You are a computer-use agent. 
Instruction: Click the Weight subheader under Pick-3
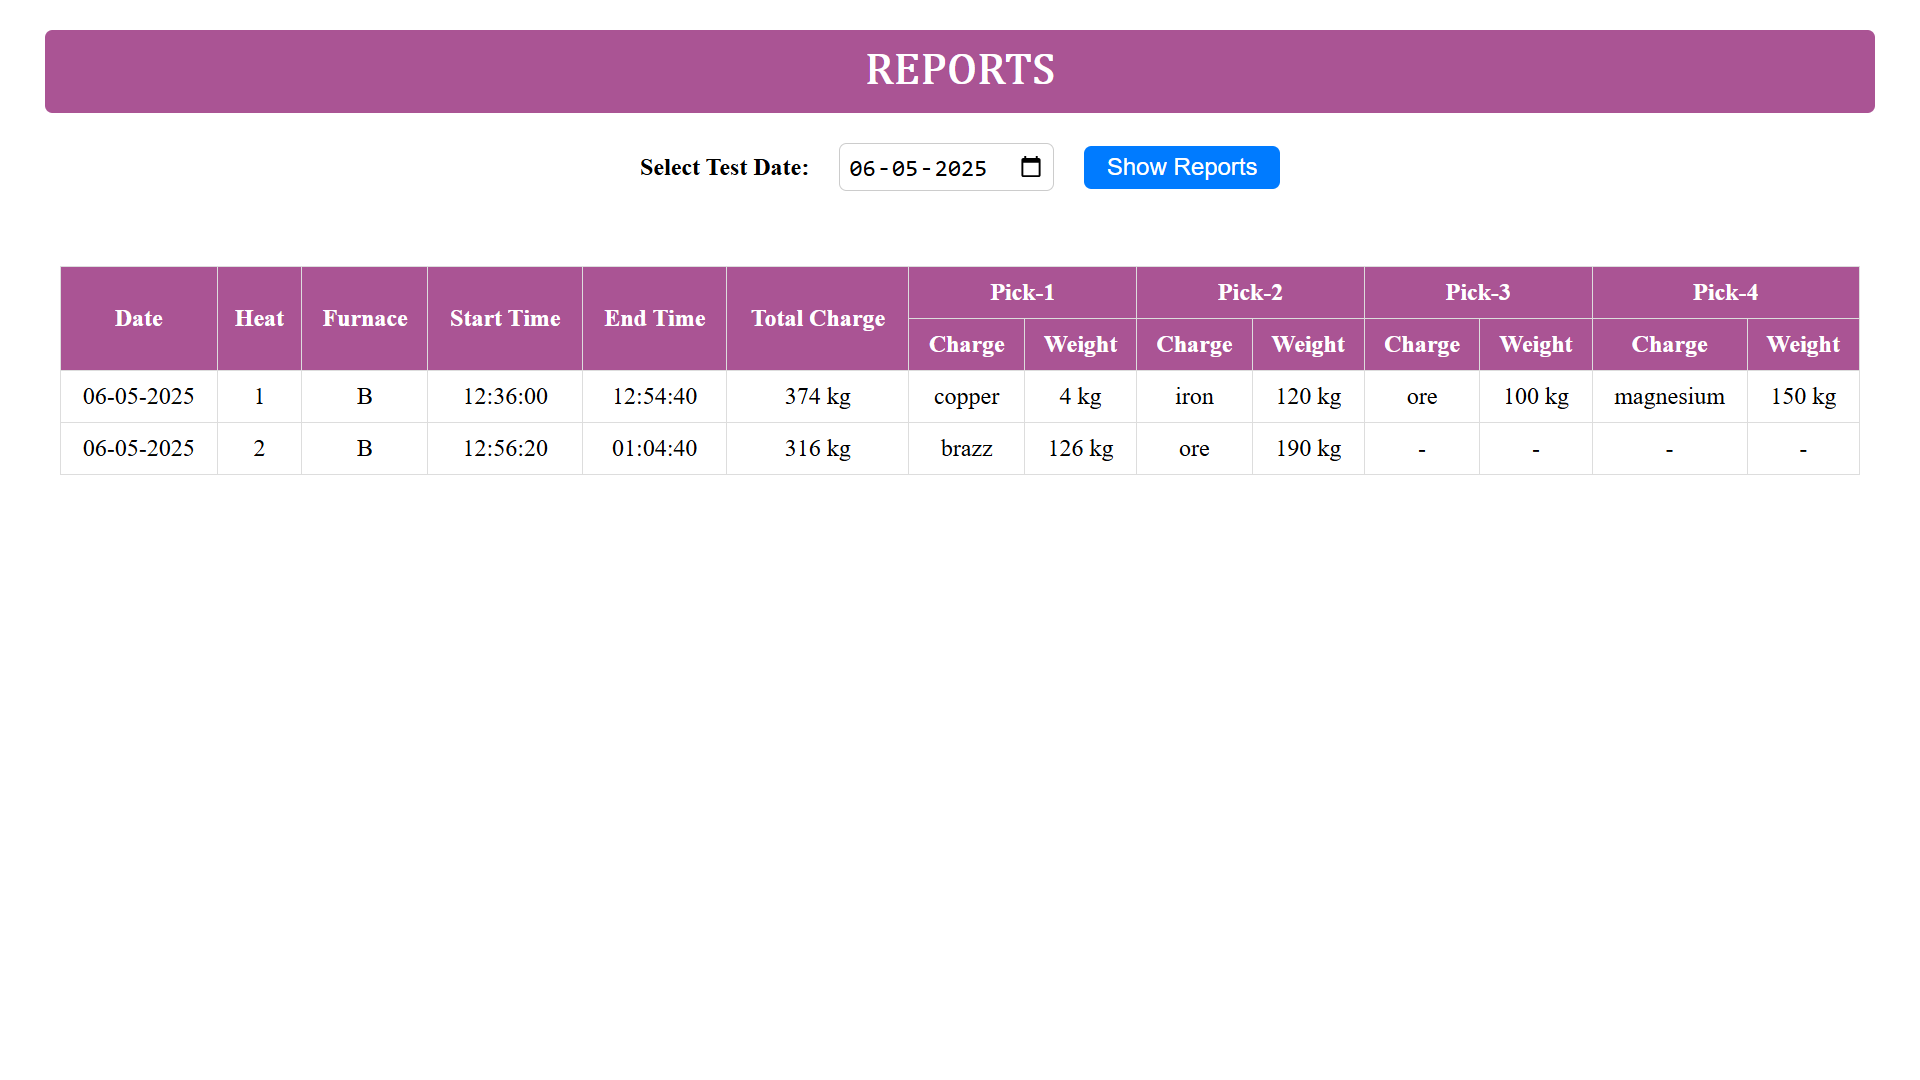(1536, 344)
